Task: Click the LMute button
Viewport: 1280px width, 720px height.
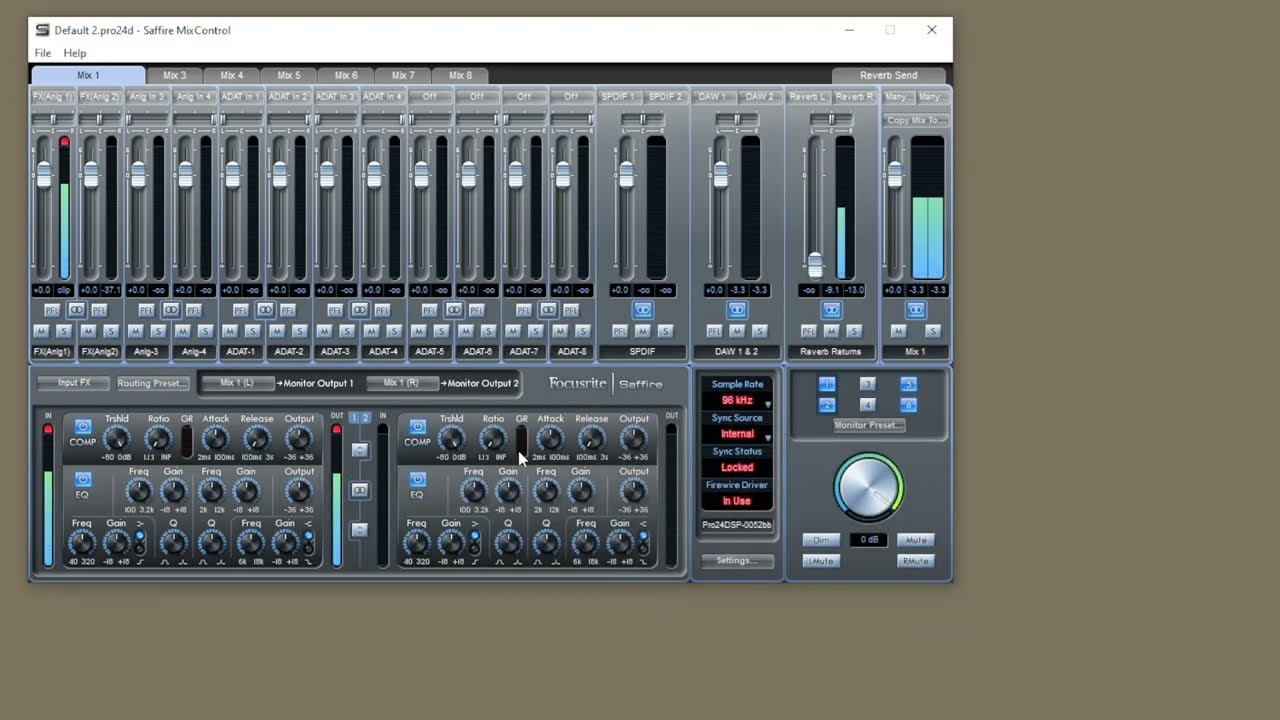Action: 821,561
